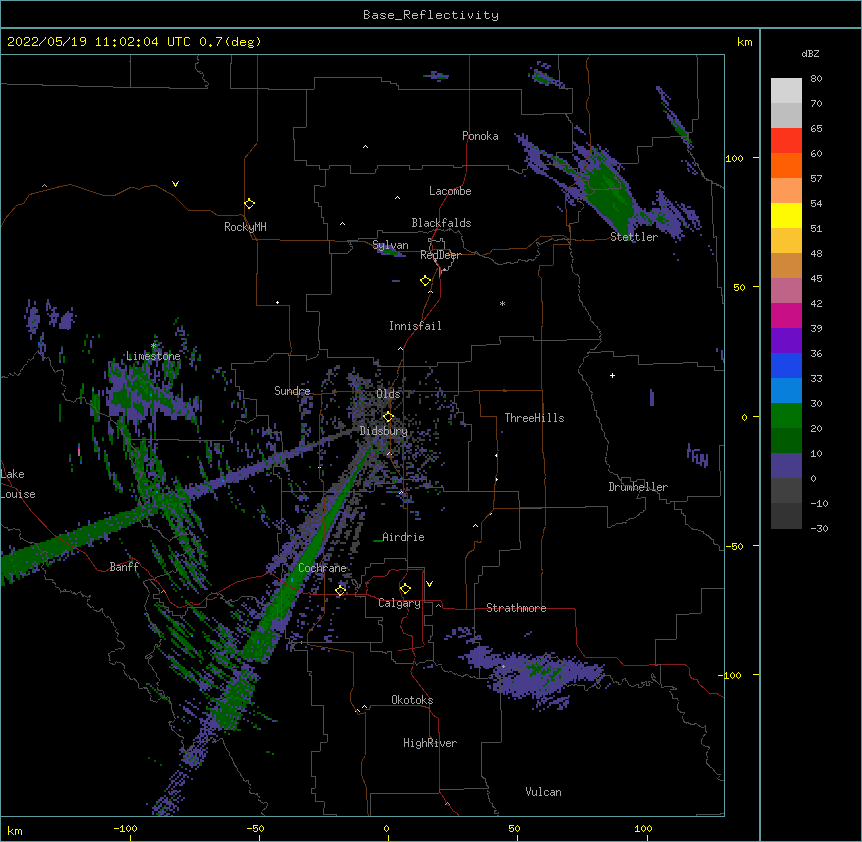
Task: Click the Stettler city label
Action: [x=634, y=237]
